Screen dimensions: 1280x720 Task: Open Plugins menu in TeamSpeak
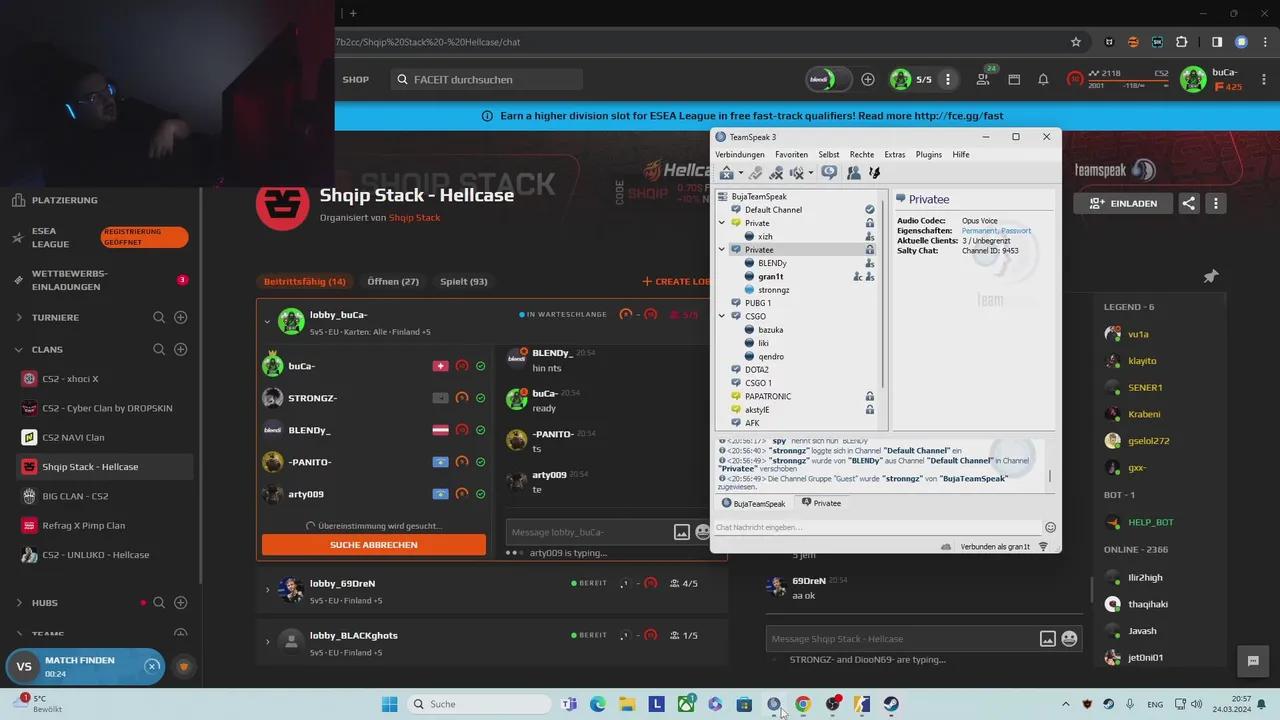pyautogui.click(x=929, y=155)
